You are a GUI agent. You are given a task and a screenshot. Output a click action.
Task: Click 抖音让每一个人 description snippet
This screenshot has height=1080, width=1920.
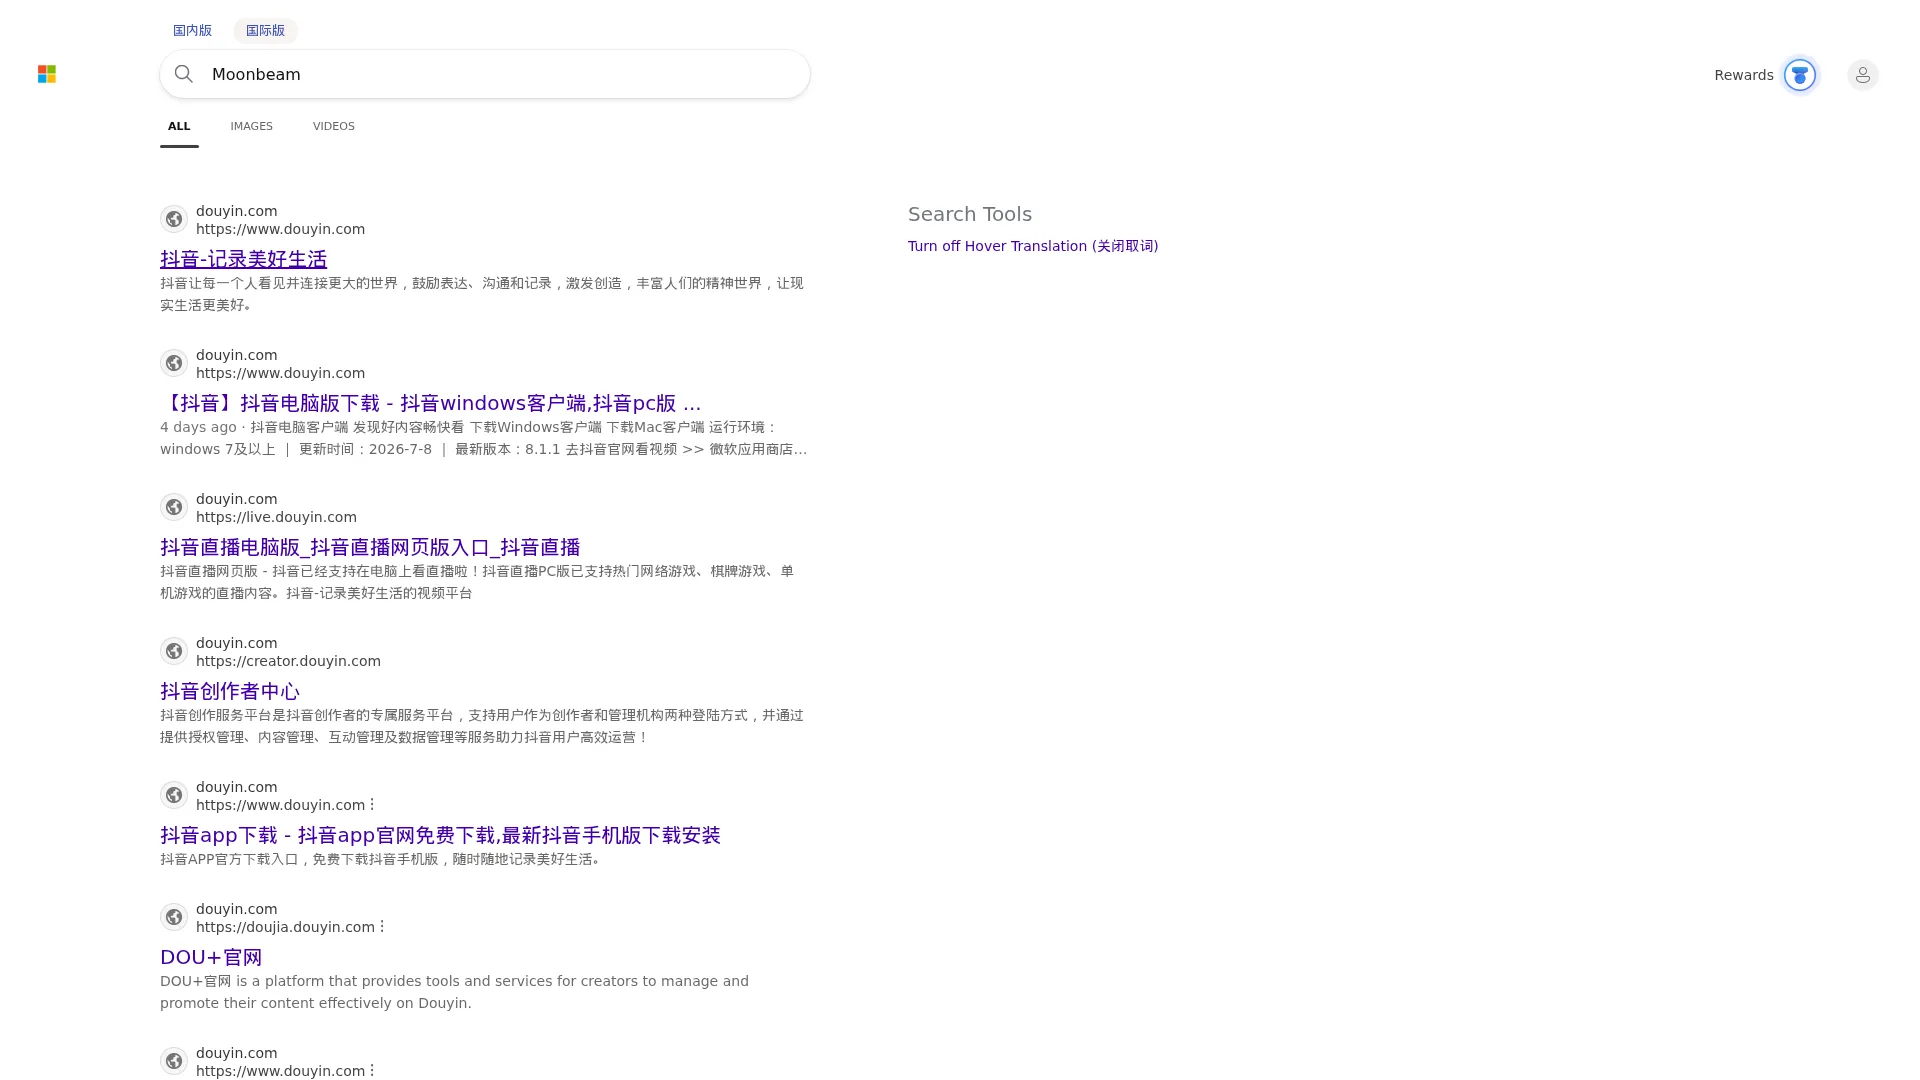click(x=482, y=294)
